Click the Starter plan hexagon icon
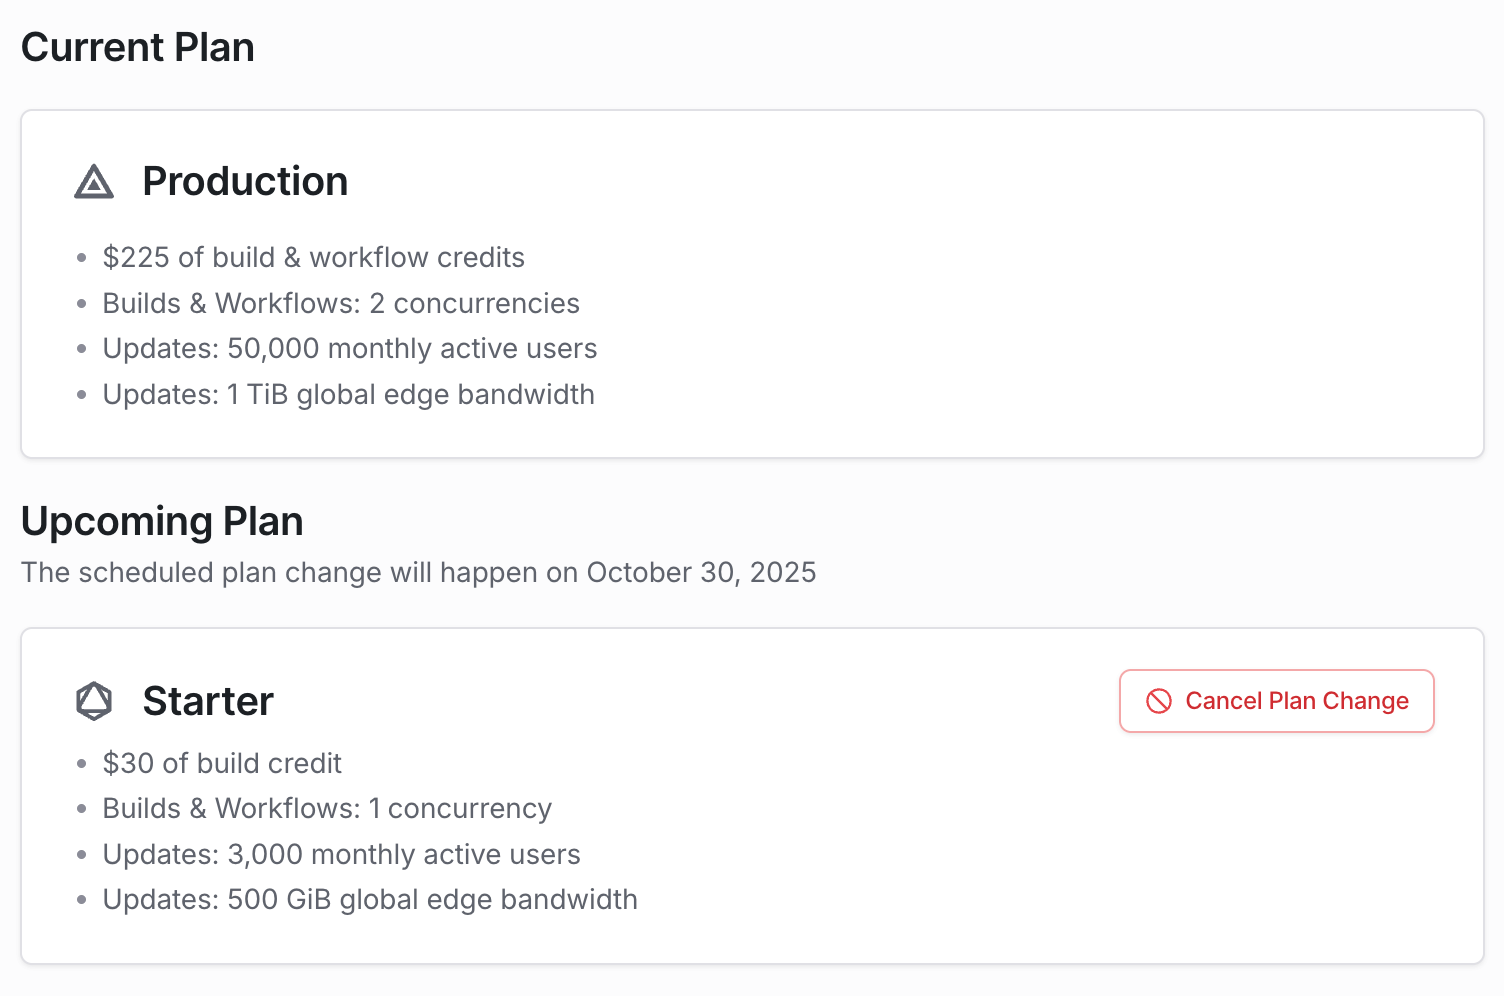This screenshot has height=996, width=1504. pyautogui.click(x=94, y=701)
